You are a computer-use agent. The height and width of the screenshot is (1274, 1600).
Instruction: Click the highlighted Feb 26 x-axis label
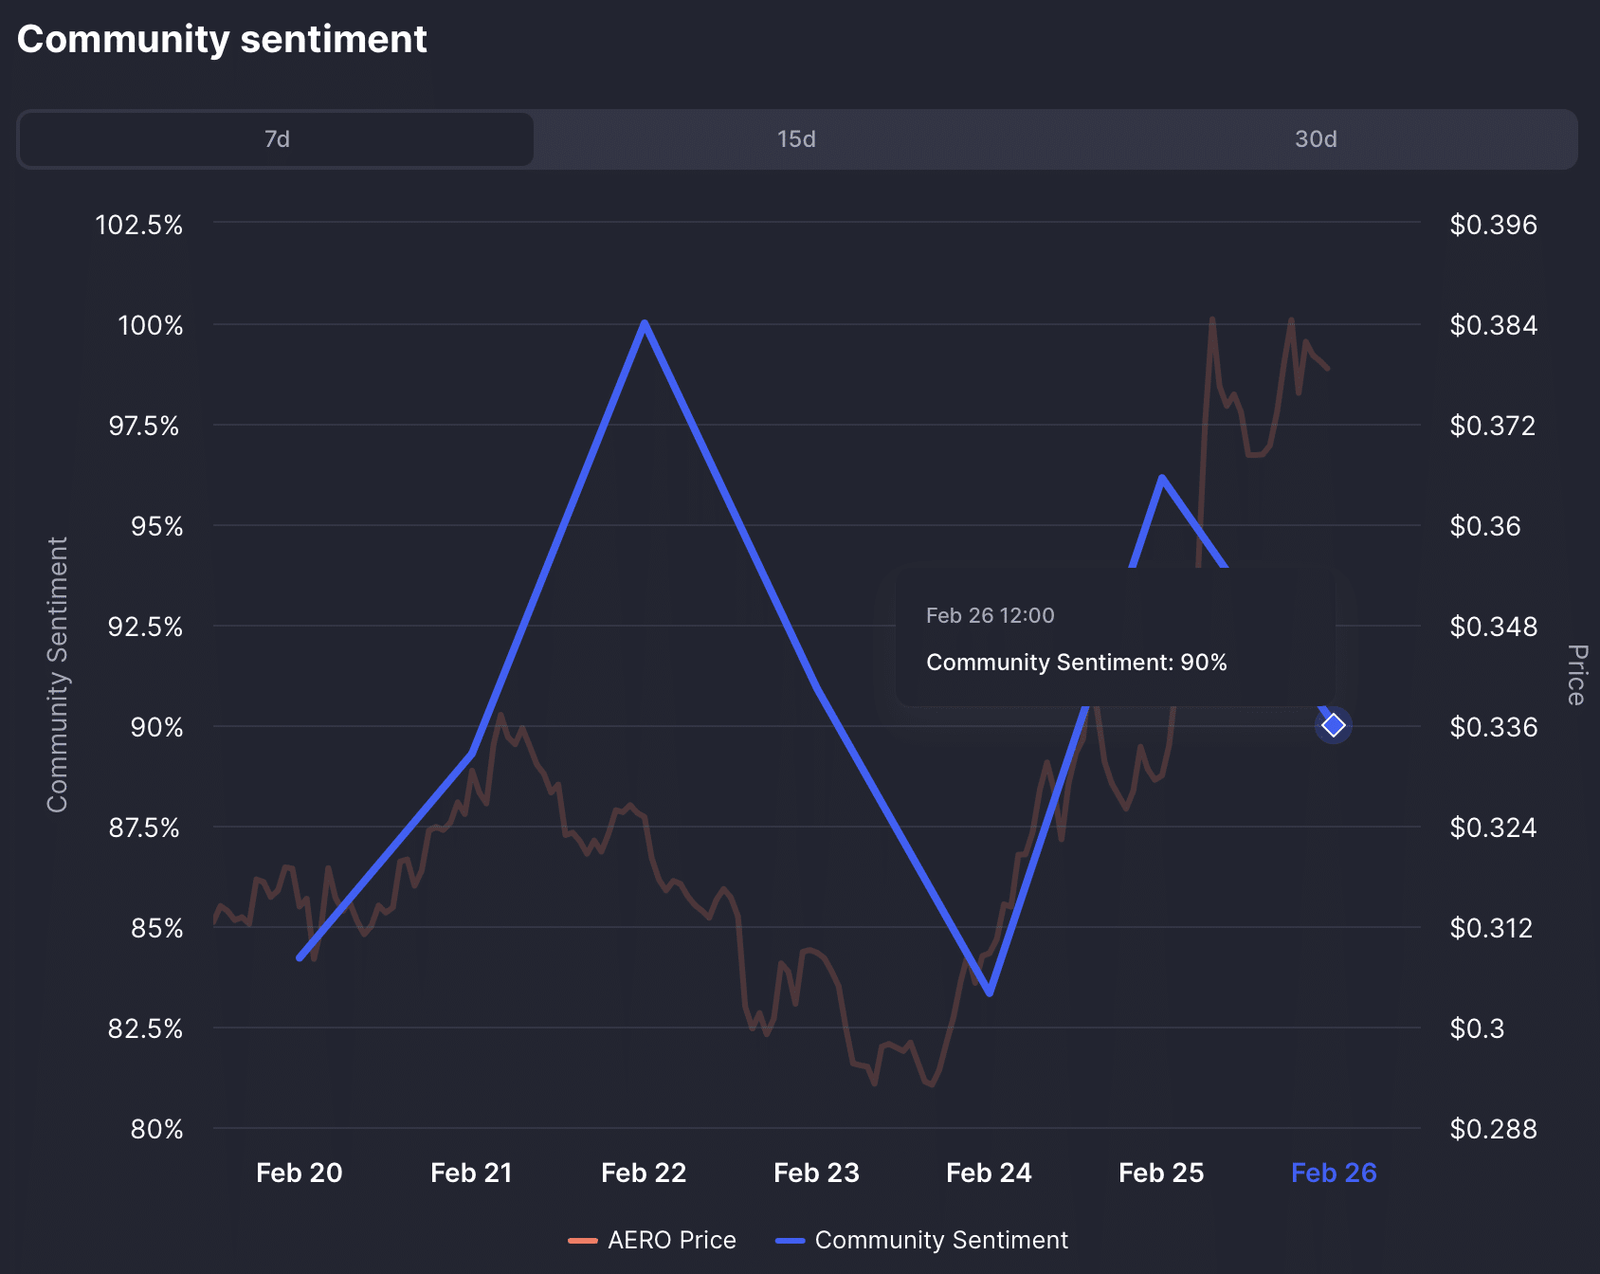coord(1333,1173)
